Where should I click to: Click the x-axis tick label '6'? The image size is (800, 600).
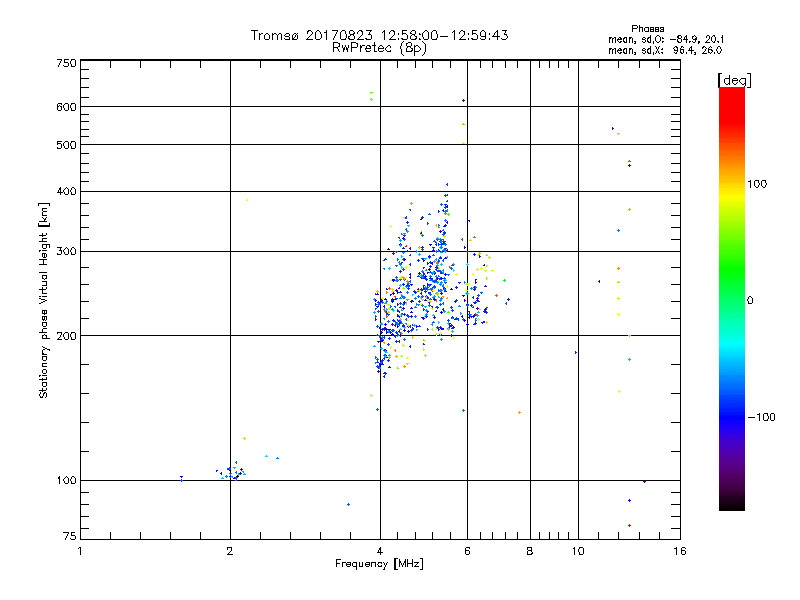(x=467, y=551)
